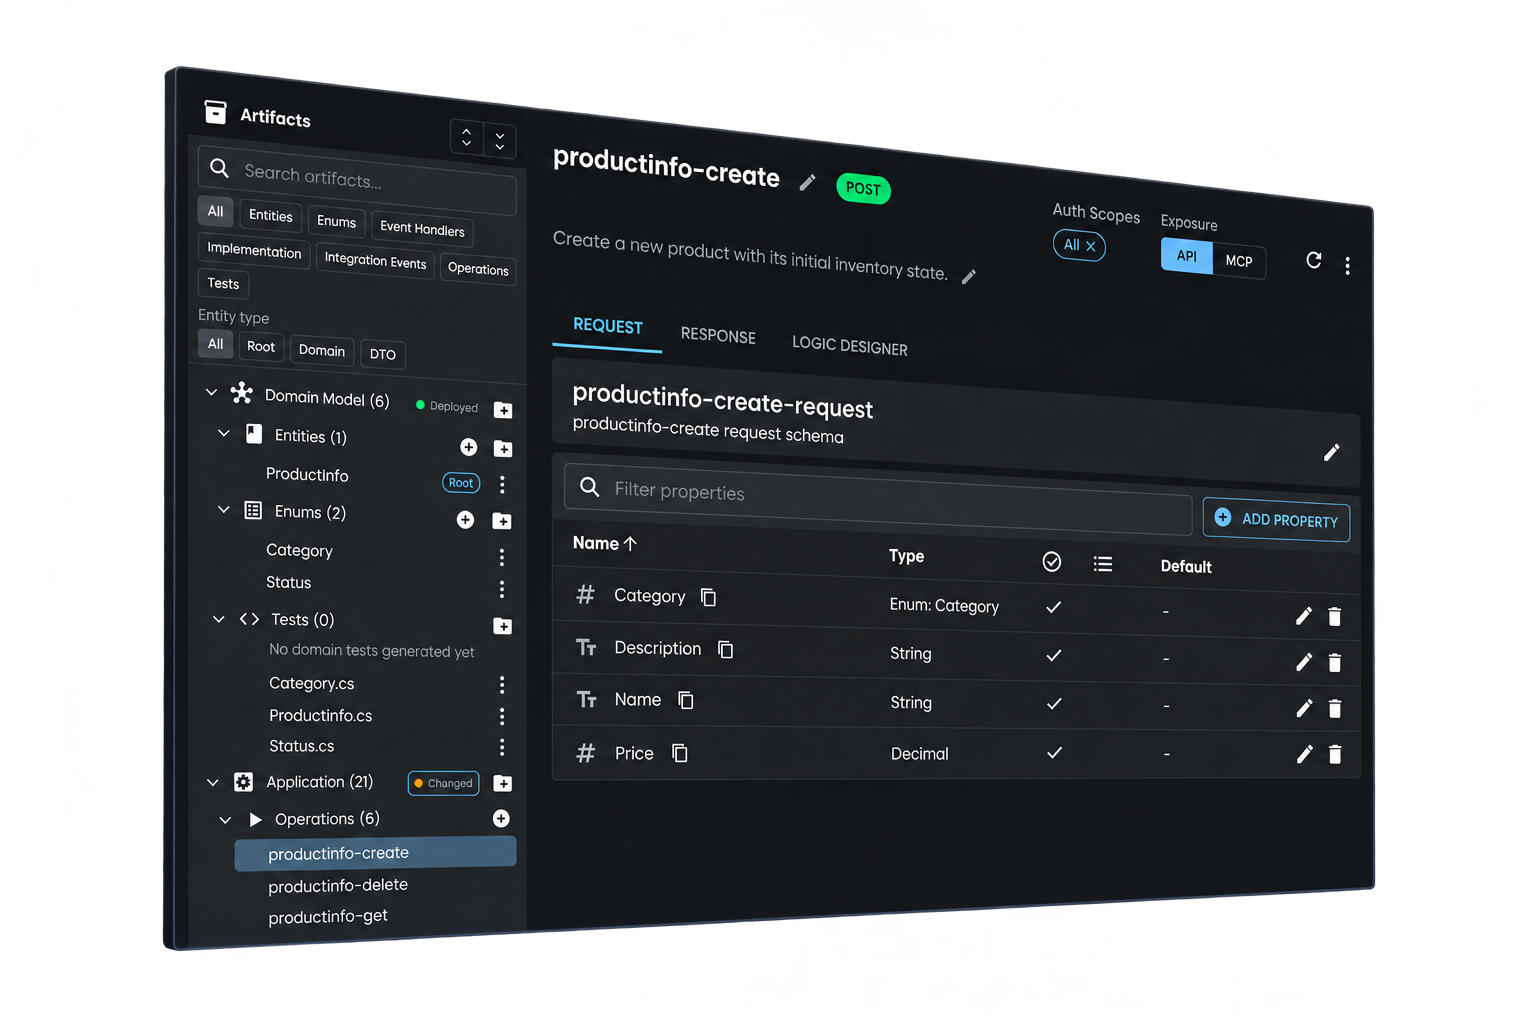Select API exposure option
Viewport: 1536px width, 1024px height.
[1187, 256]
